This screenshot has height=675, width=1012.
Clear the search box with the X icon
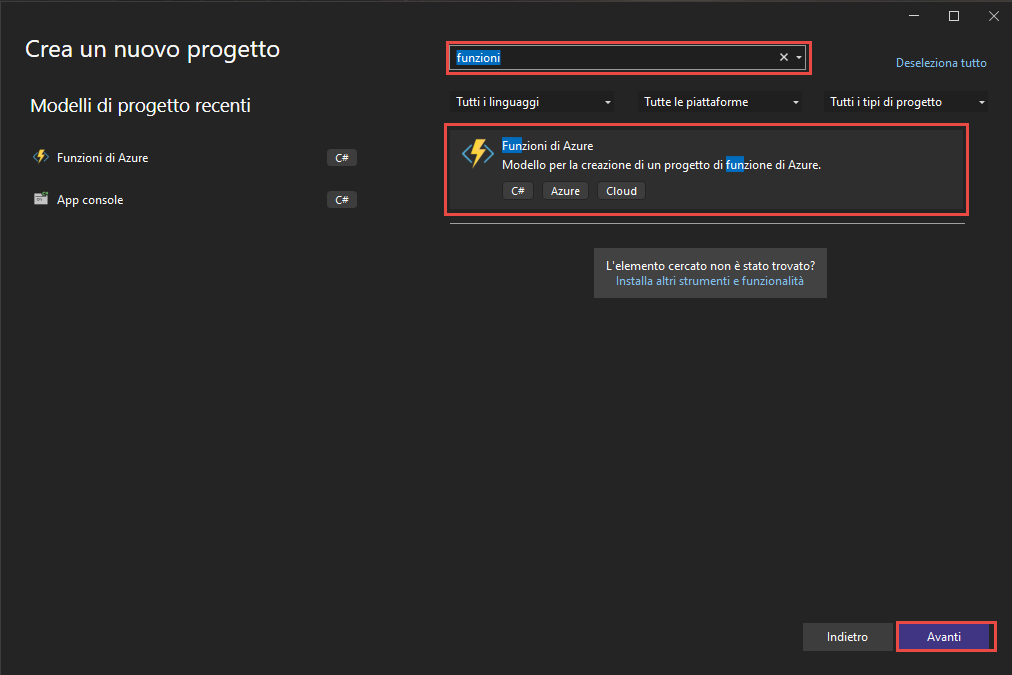point(784,57)
